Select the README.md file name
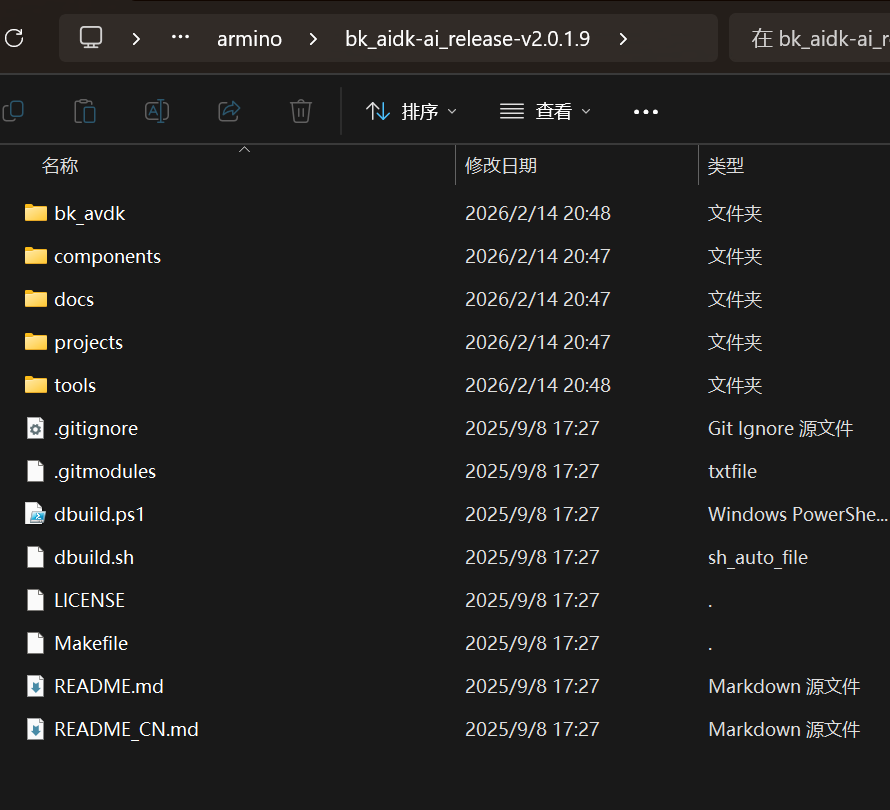Image resolution: width=890 pixels, height=810 pixels. pyautogui.click(x=109, y=686)
